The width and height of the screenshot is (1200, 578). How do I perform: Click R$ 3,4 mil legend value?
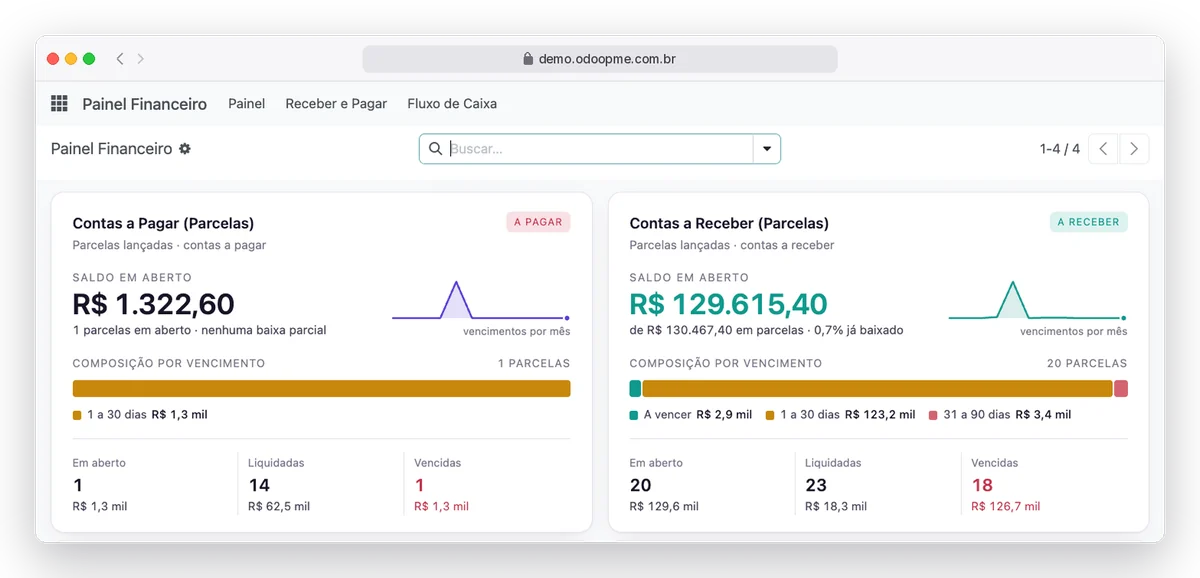pyautogui.click(x=1043, y=415)
